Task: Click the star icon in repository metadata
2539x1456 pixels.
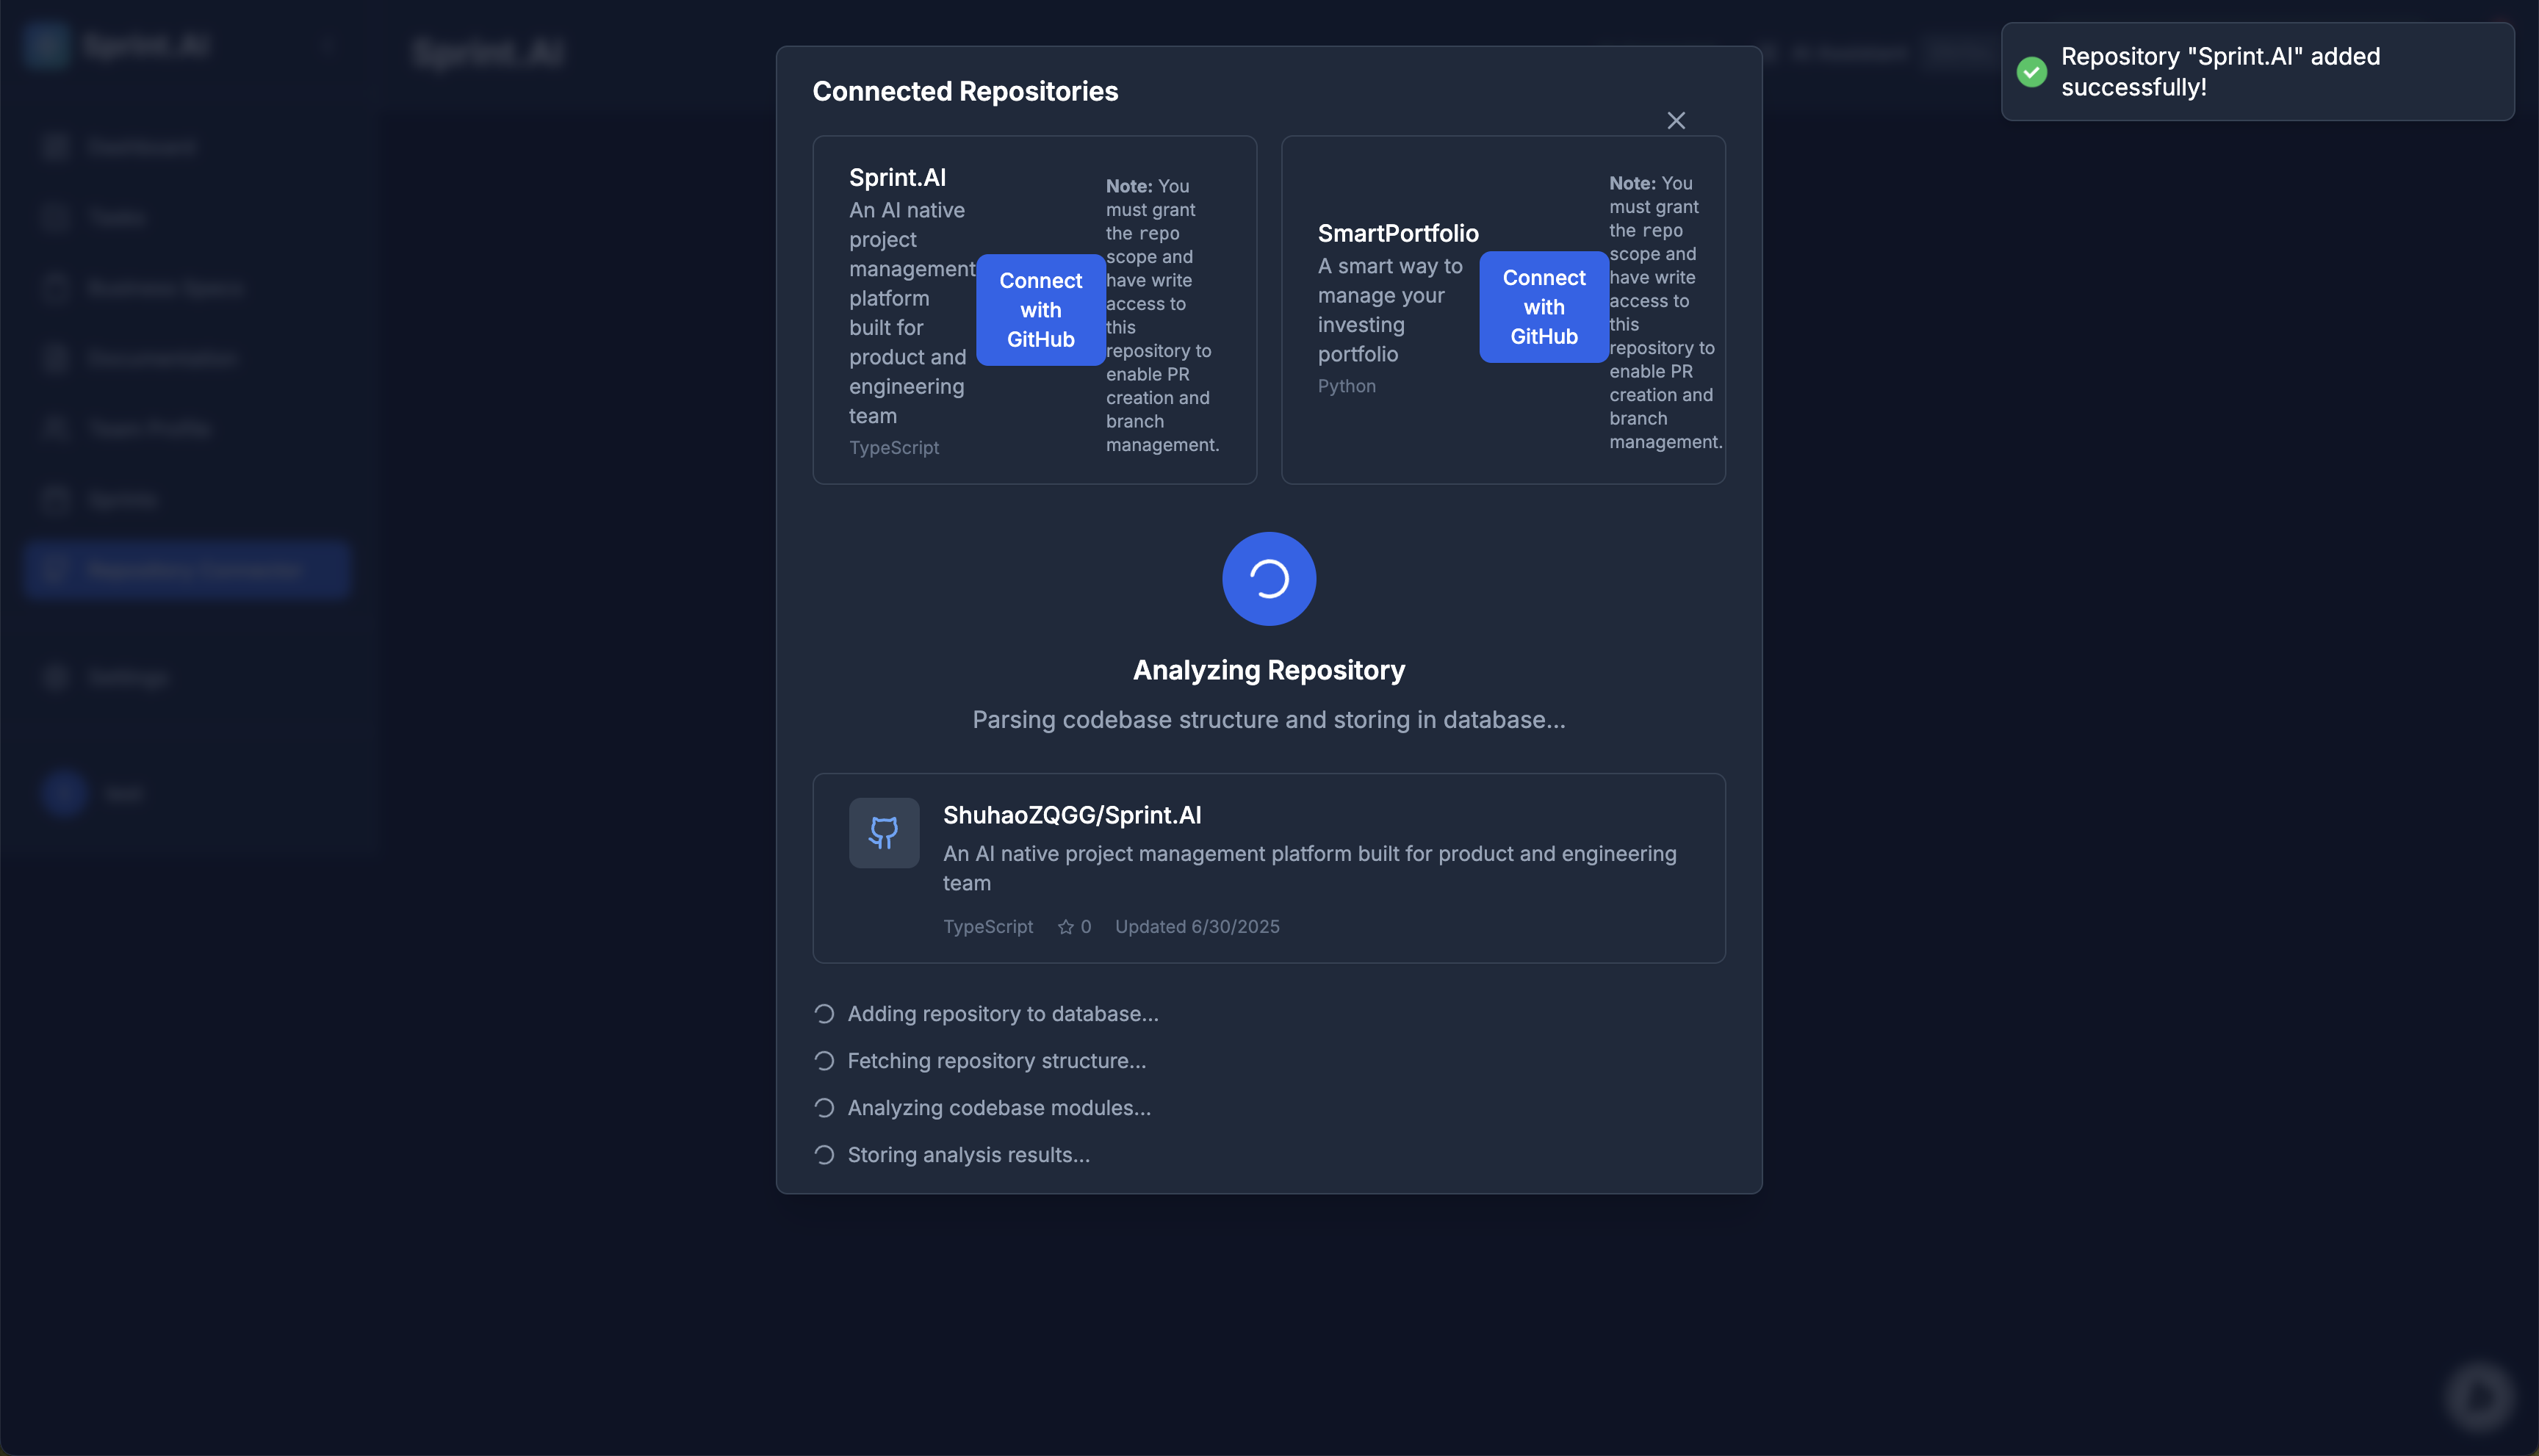Action: coord(1065,927)
